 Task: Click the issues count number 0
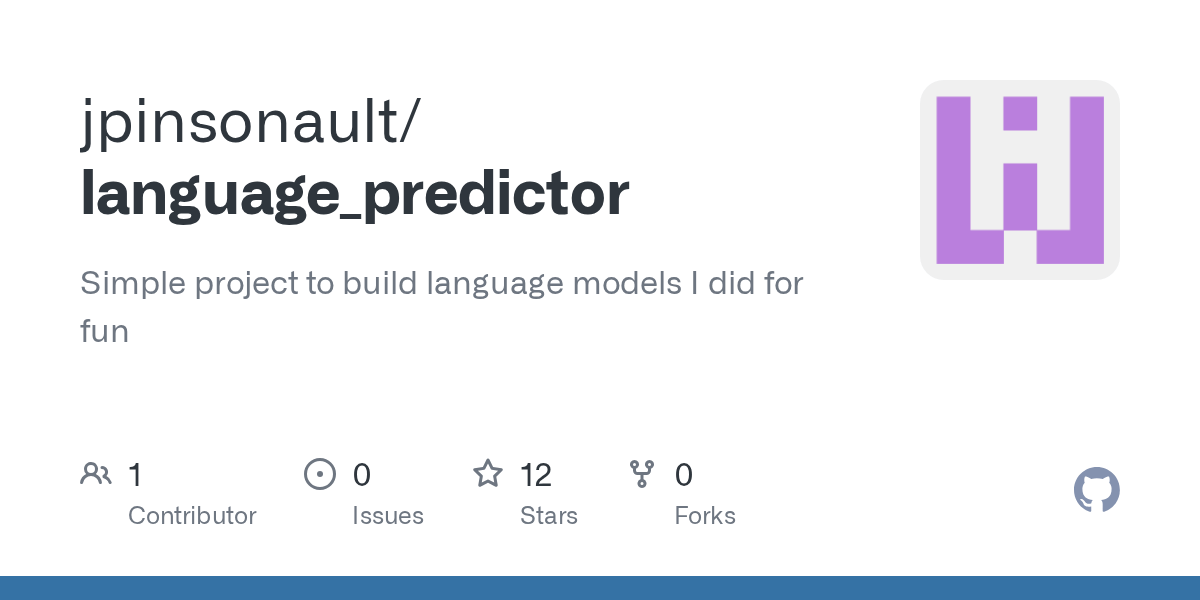tap(362, 474)
